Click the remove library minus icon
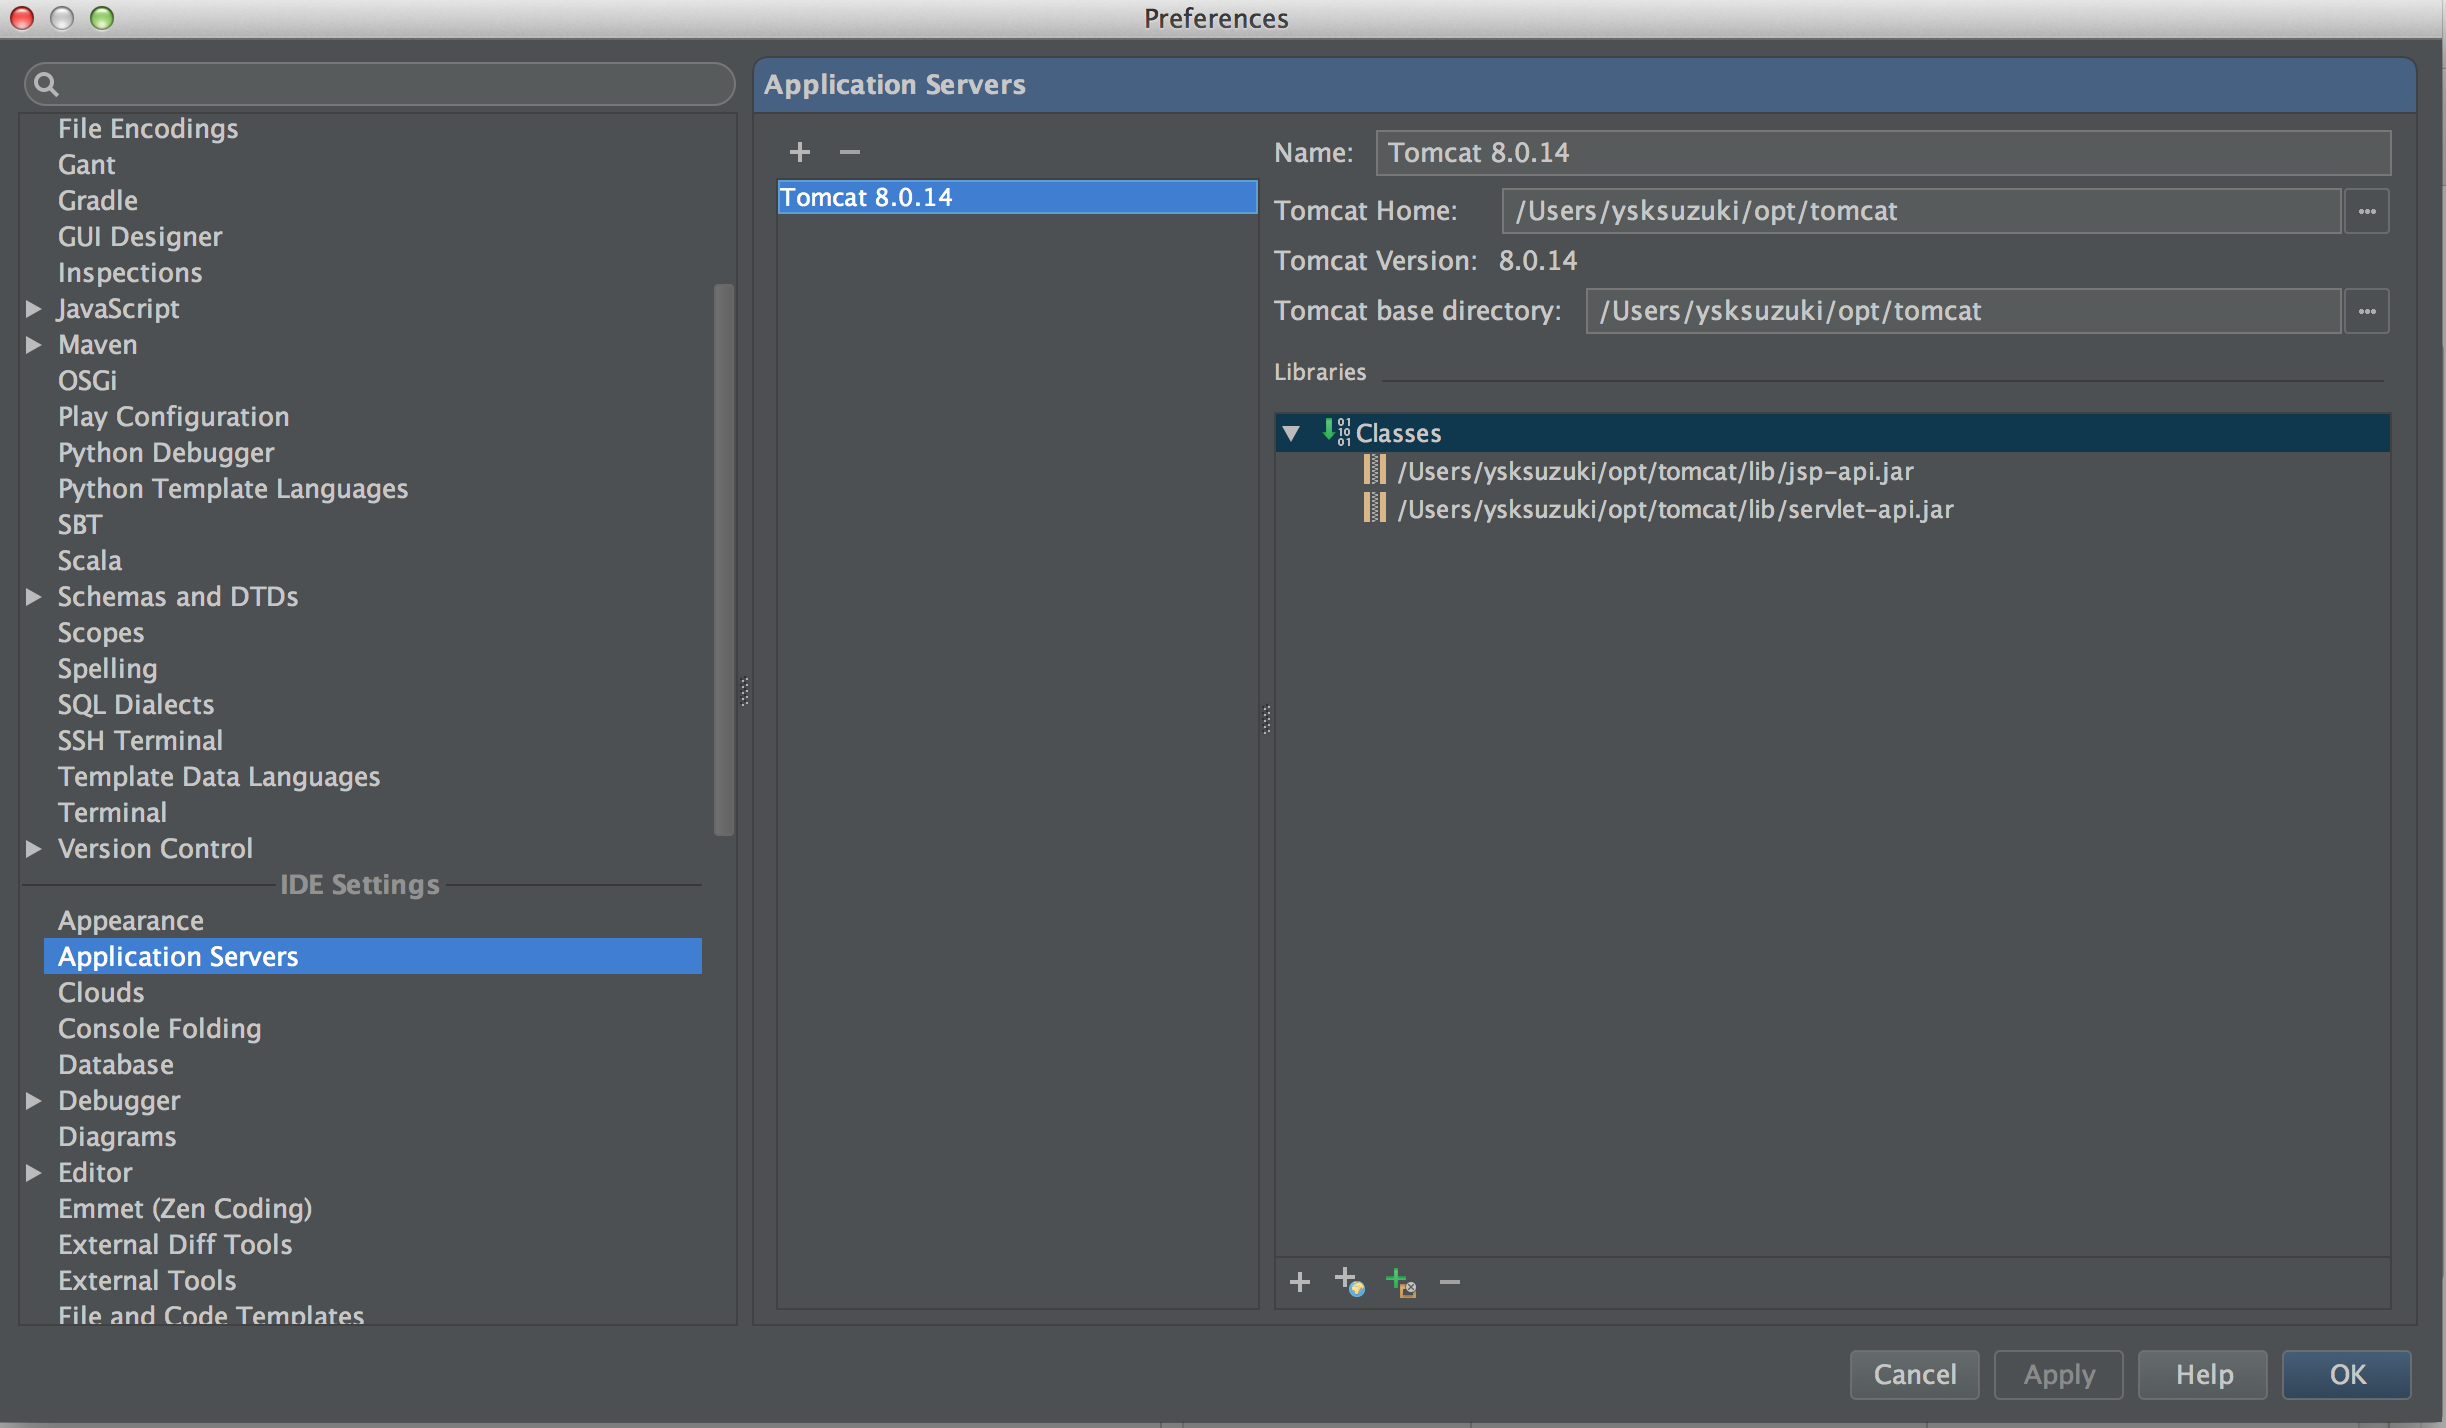2446x1428 pixels. [1450, 1282]
